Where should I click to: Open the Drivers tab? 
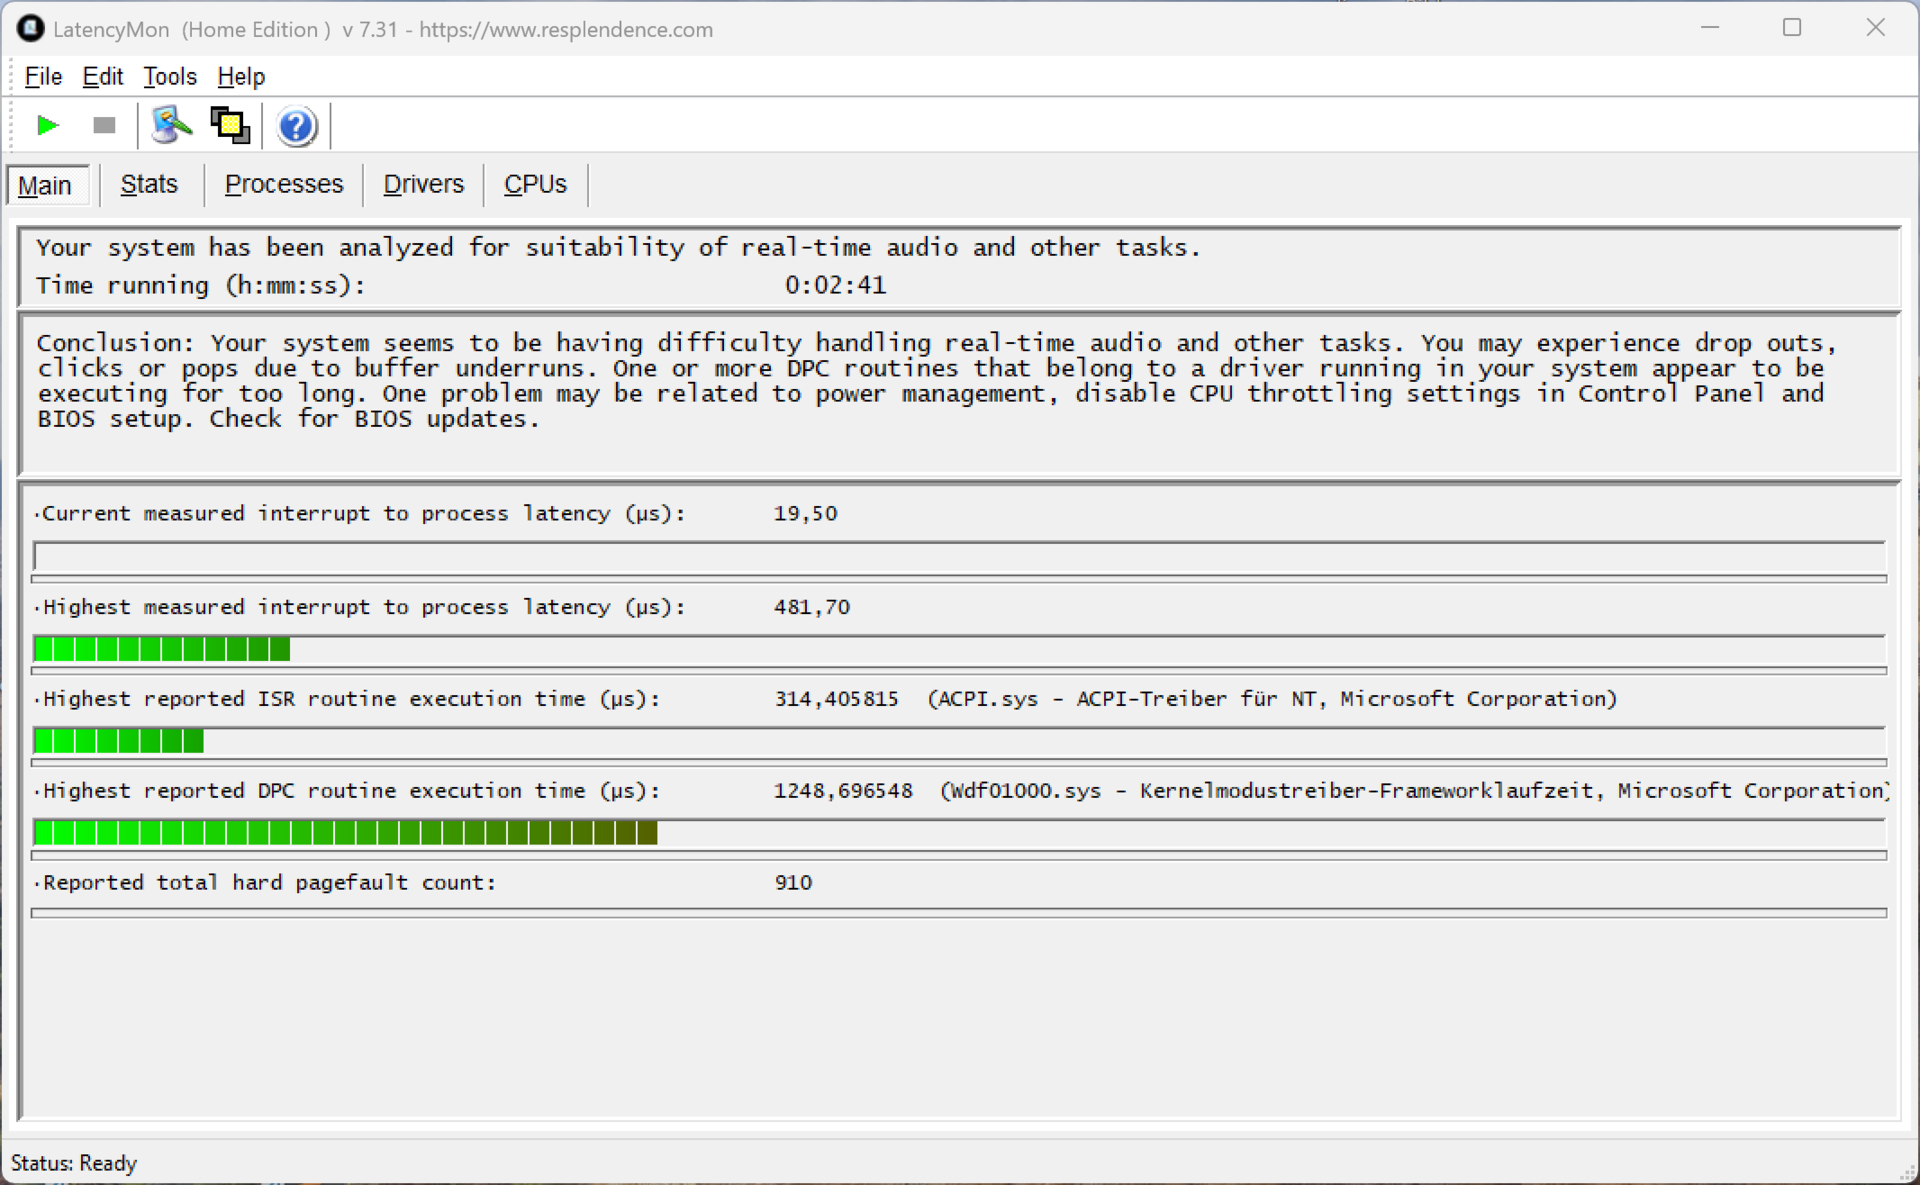[x=423, y=184]
